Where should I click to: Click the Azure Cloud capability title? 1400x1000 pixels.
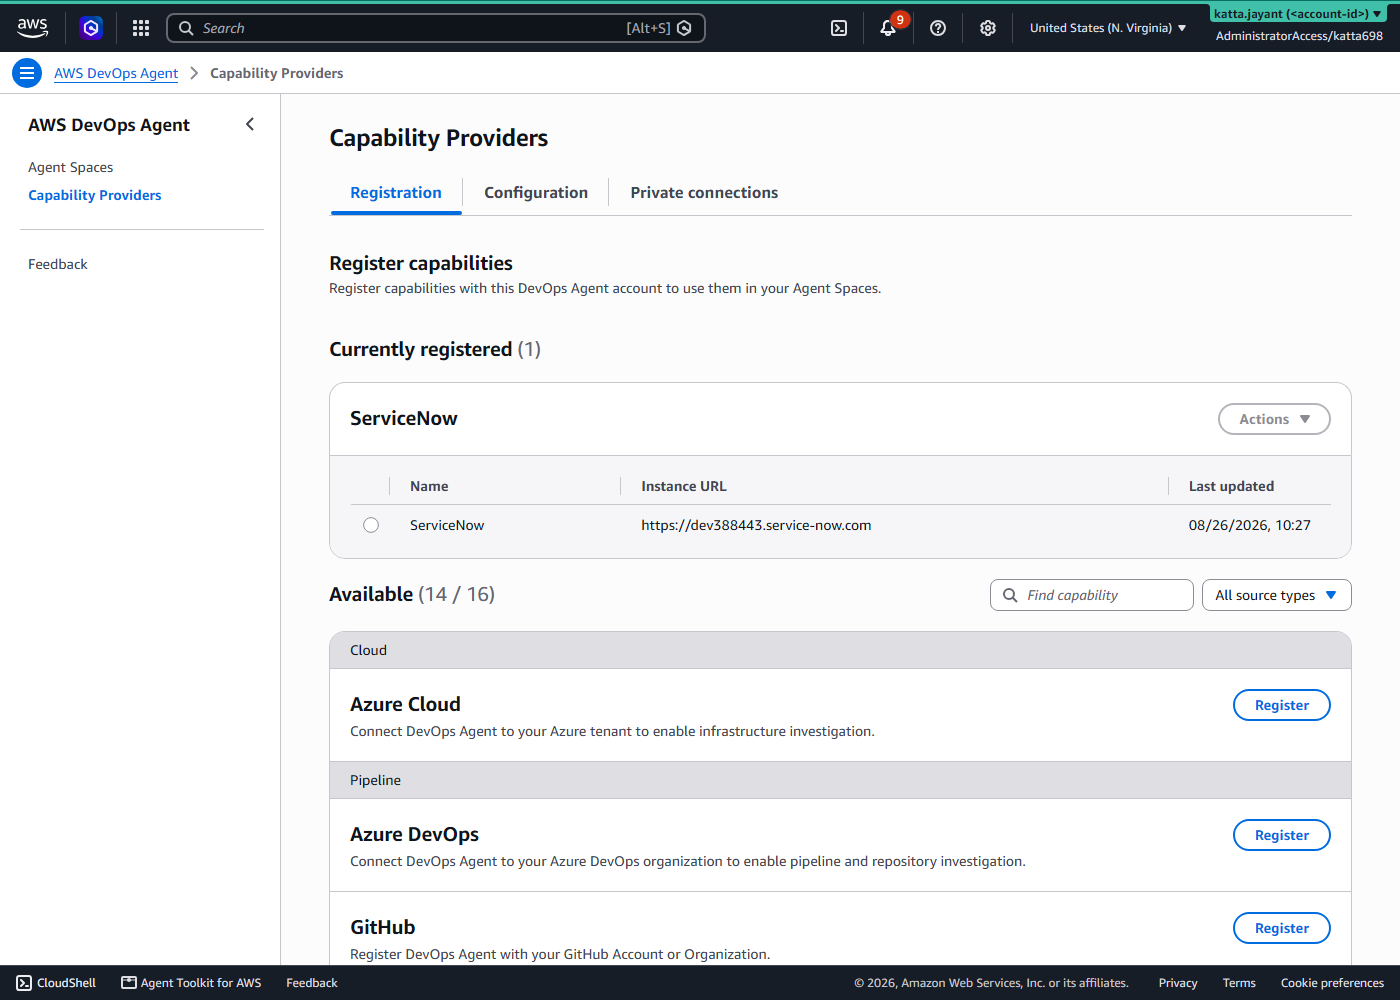click(x=405, y=704)
